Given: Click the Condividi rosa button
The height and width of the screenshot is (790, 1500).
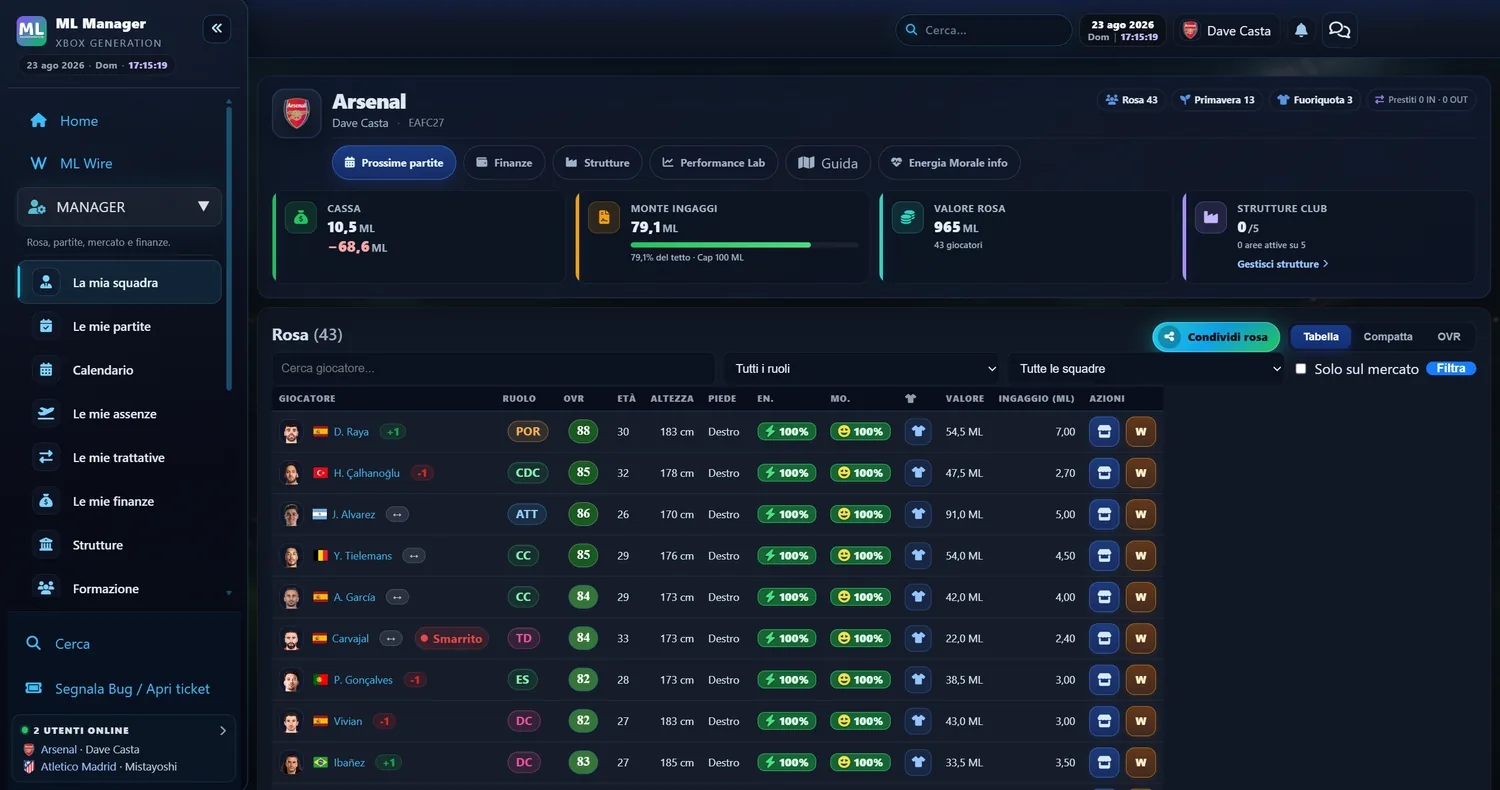Looking at the screenshot, I should coord(1217,337).
